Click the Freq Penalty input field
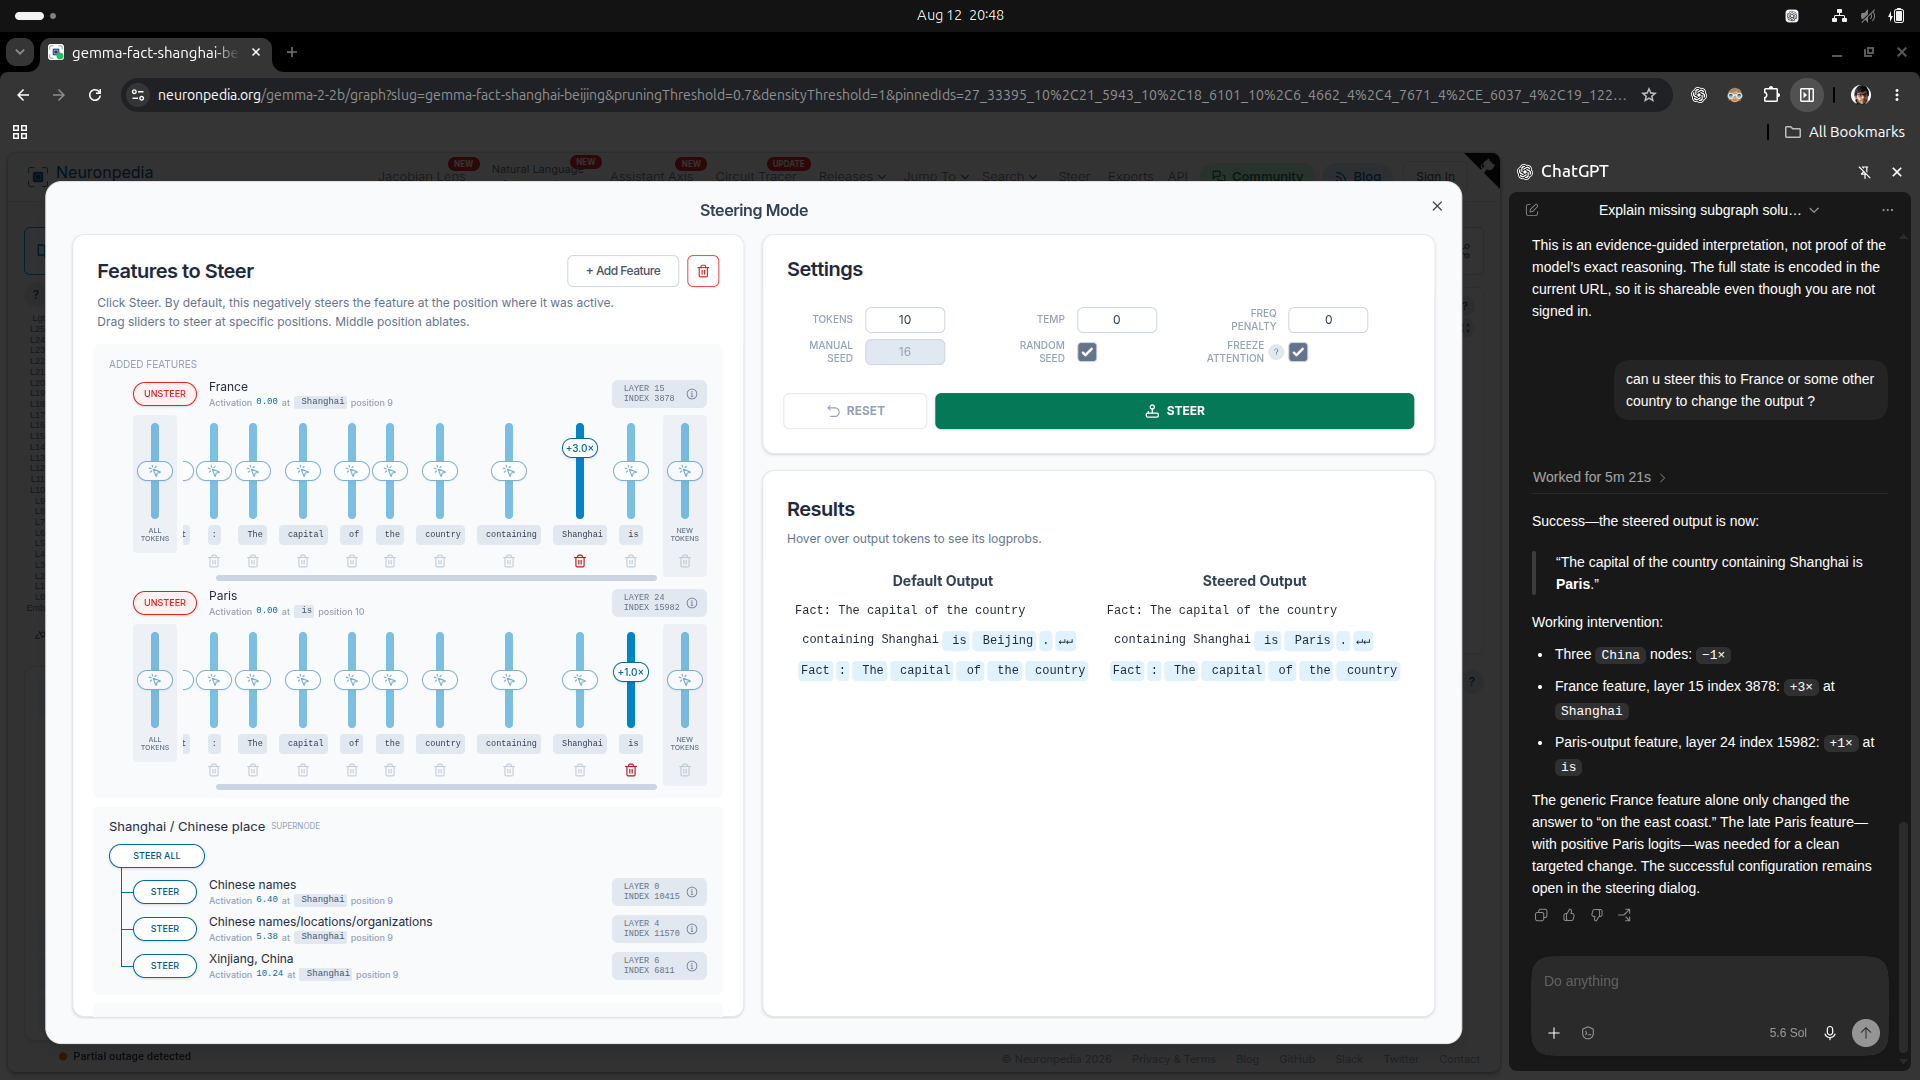This screenshot has width=1920, height=1080. [1328, 320]
